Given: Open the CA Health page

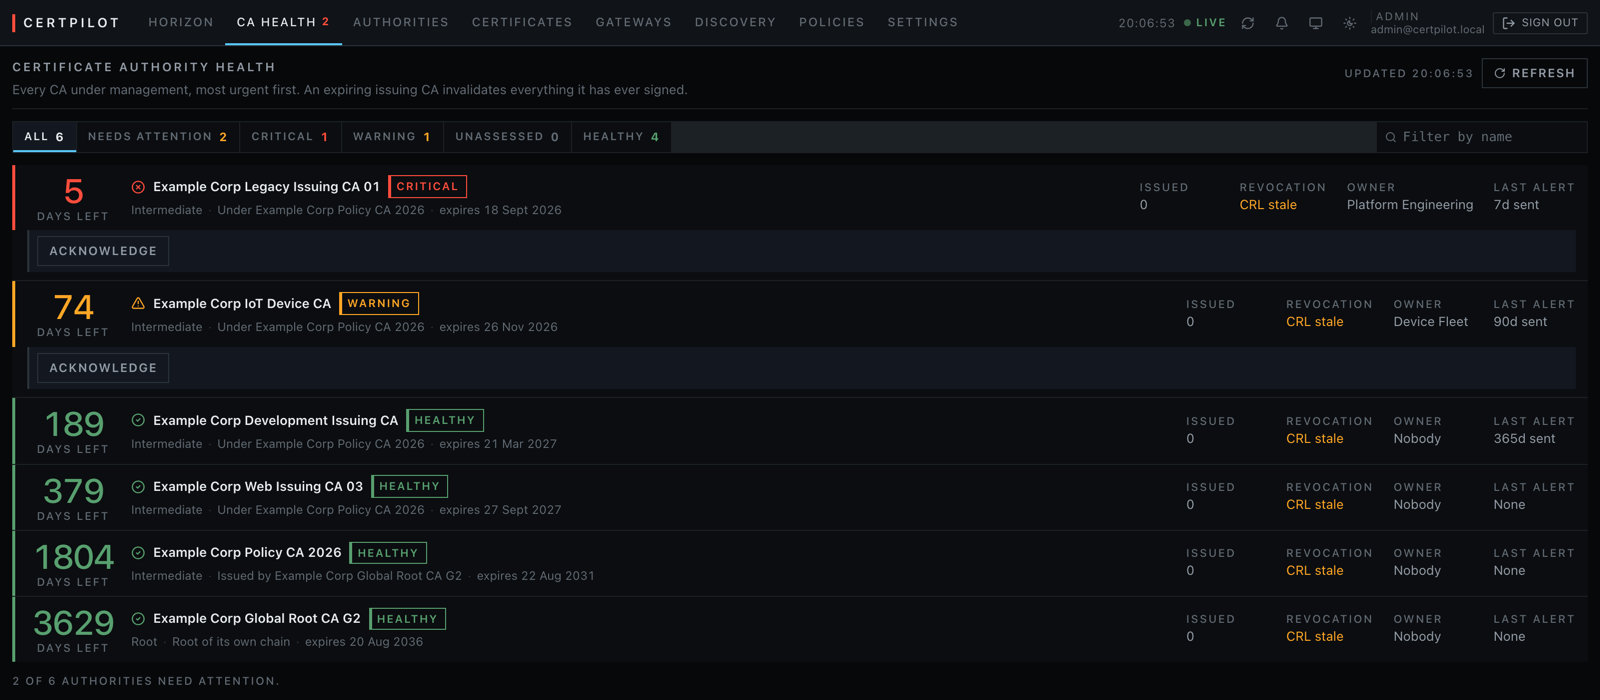Looking at the screenshot, I should click(283, 22).
